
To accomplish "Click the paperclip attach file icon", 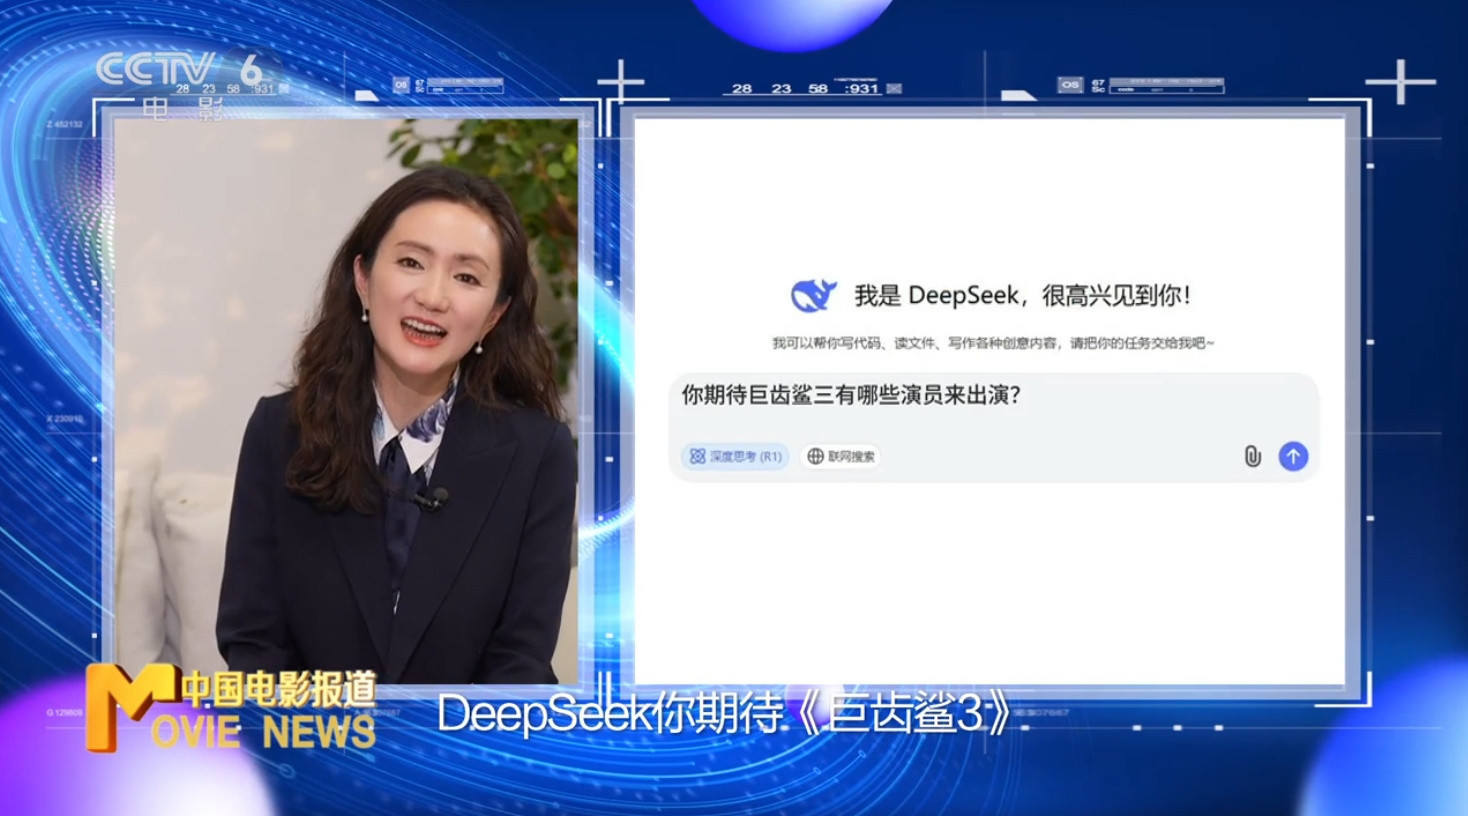I will (x=1252, y=456).
